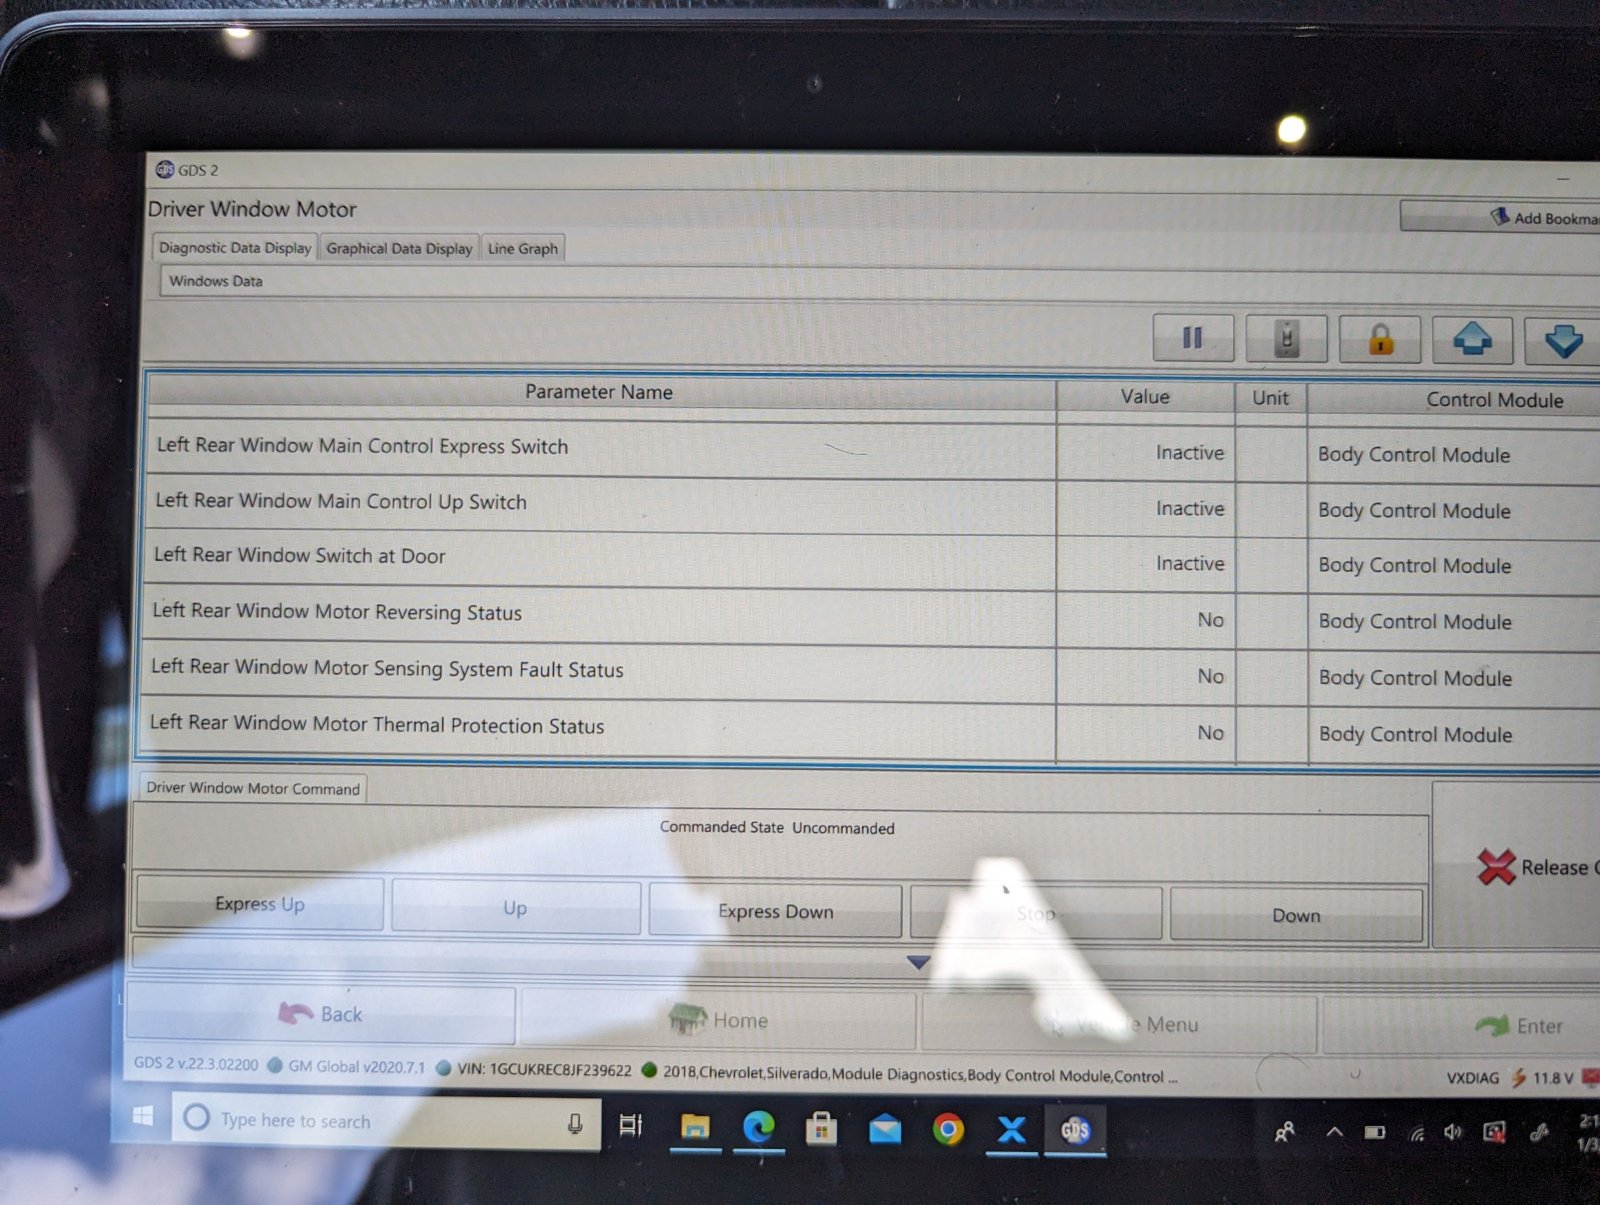Select the Windows Data tab
1600x1205 pixels.
point(216,281)
